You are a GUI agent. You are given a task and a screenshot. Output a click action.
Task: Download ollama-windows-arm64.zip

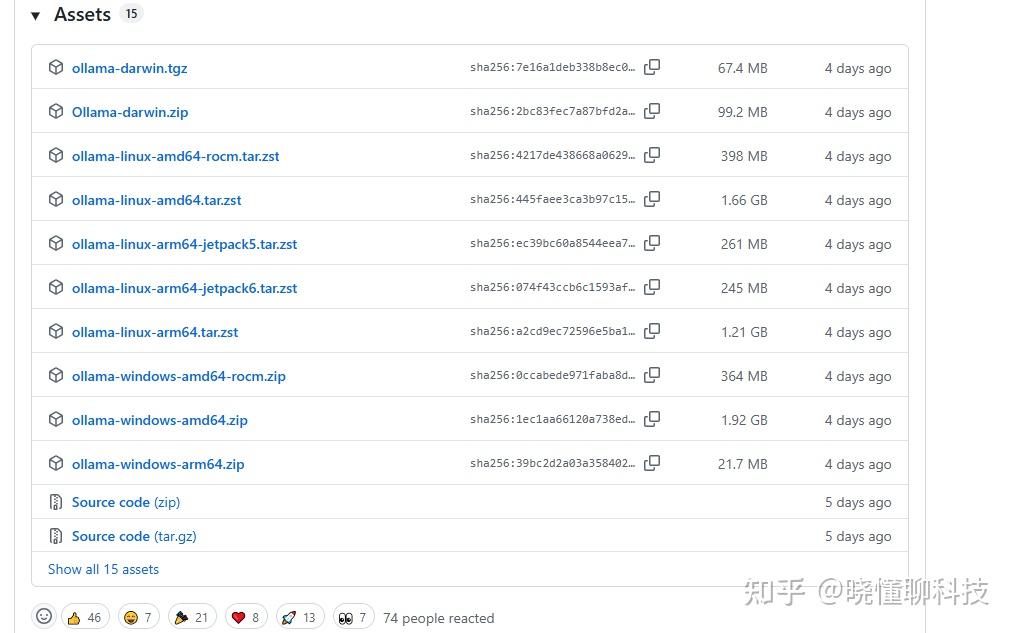tap(158, 464)
